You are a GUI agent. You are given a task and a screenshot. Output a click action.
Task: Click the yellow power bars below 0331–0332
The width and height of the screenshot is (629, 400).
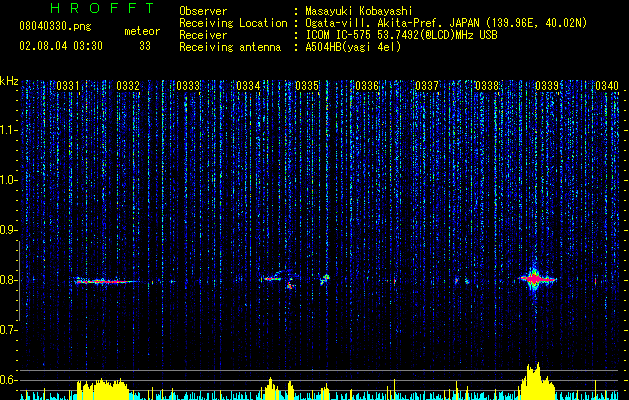pos(103,388)
